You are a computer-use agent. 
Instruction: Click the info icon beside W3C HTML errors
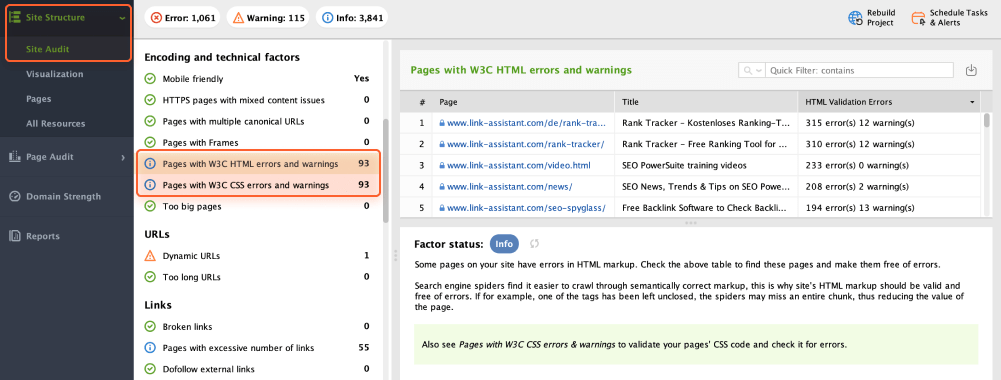pos(150,164)
